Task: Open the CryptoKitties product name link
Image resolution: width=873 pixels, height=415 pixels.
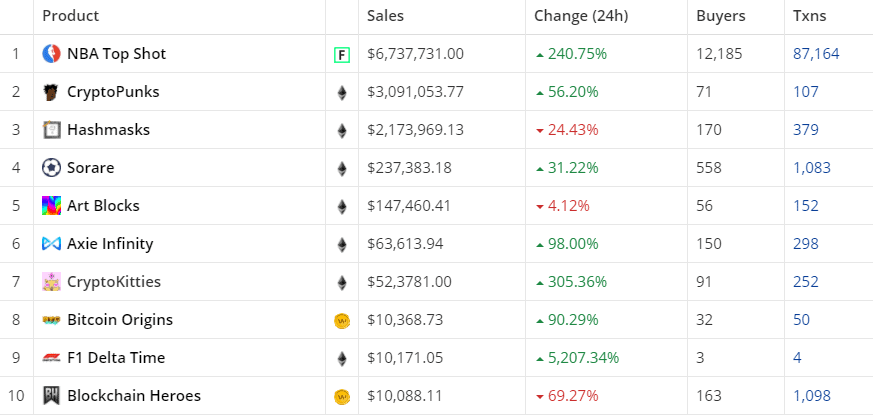Action: click(x=114, y=282)
